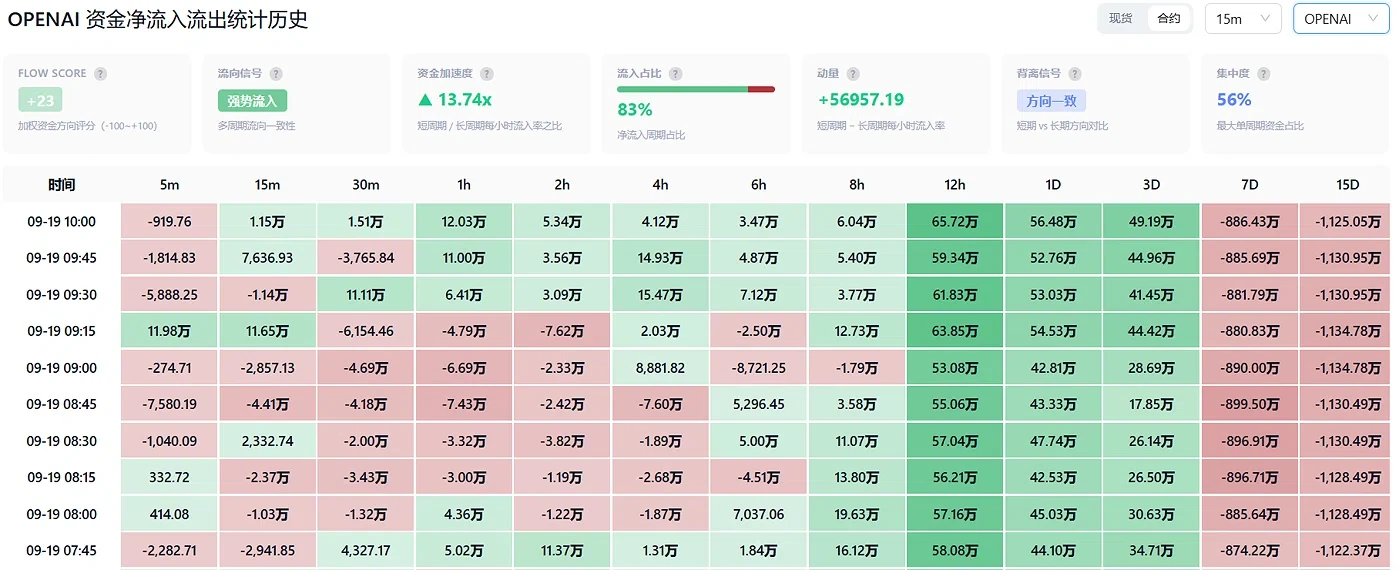
Task: Click the -7.62万 cell
Action: pos(561,331)
